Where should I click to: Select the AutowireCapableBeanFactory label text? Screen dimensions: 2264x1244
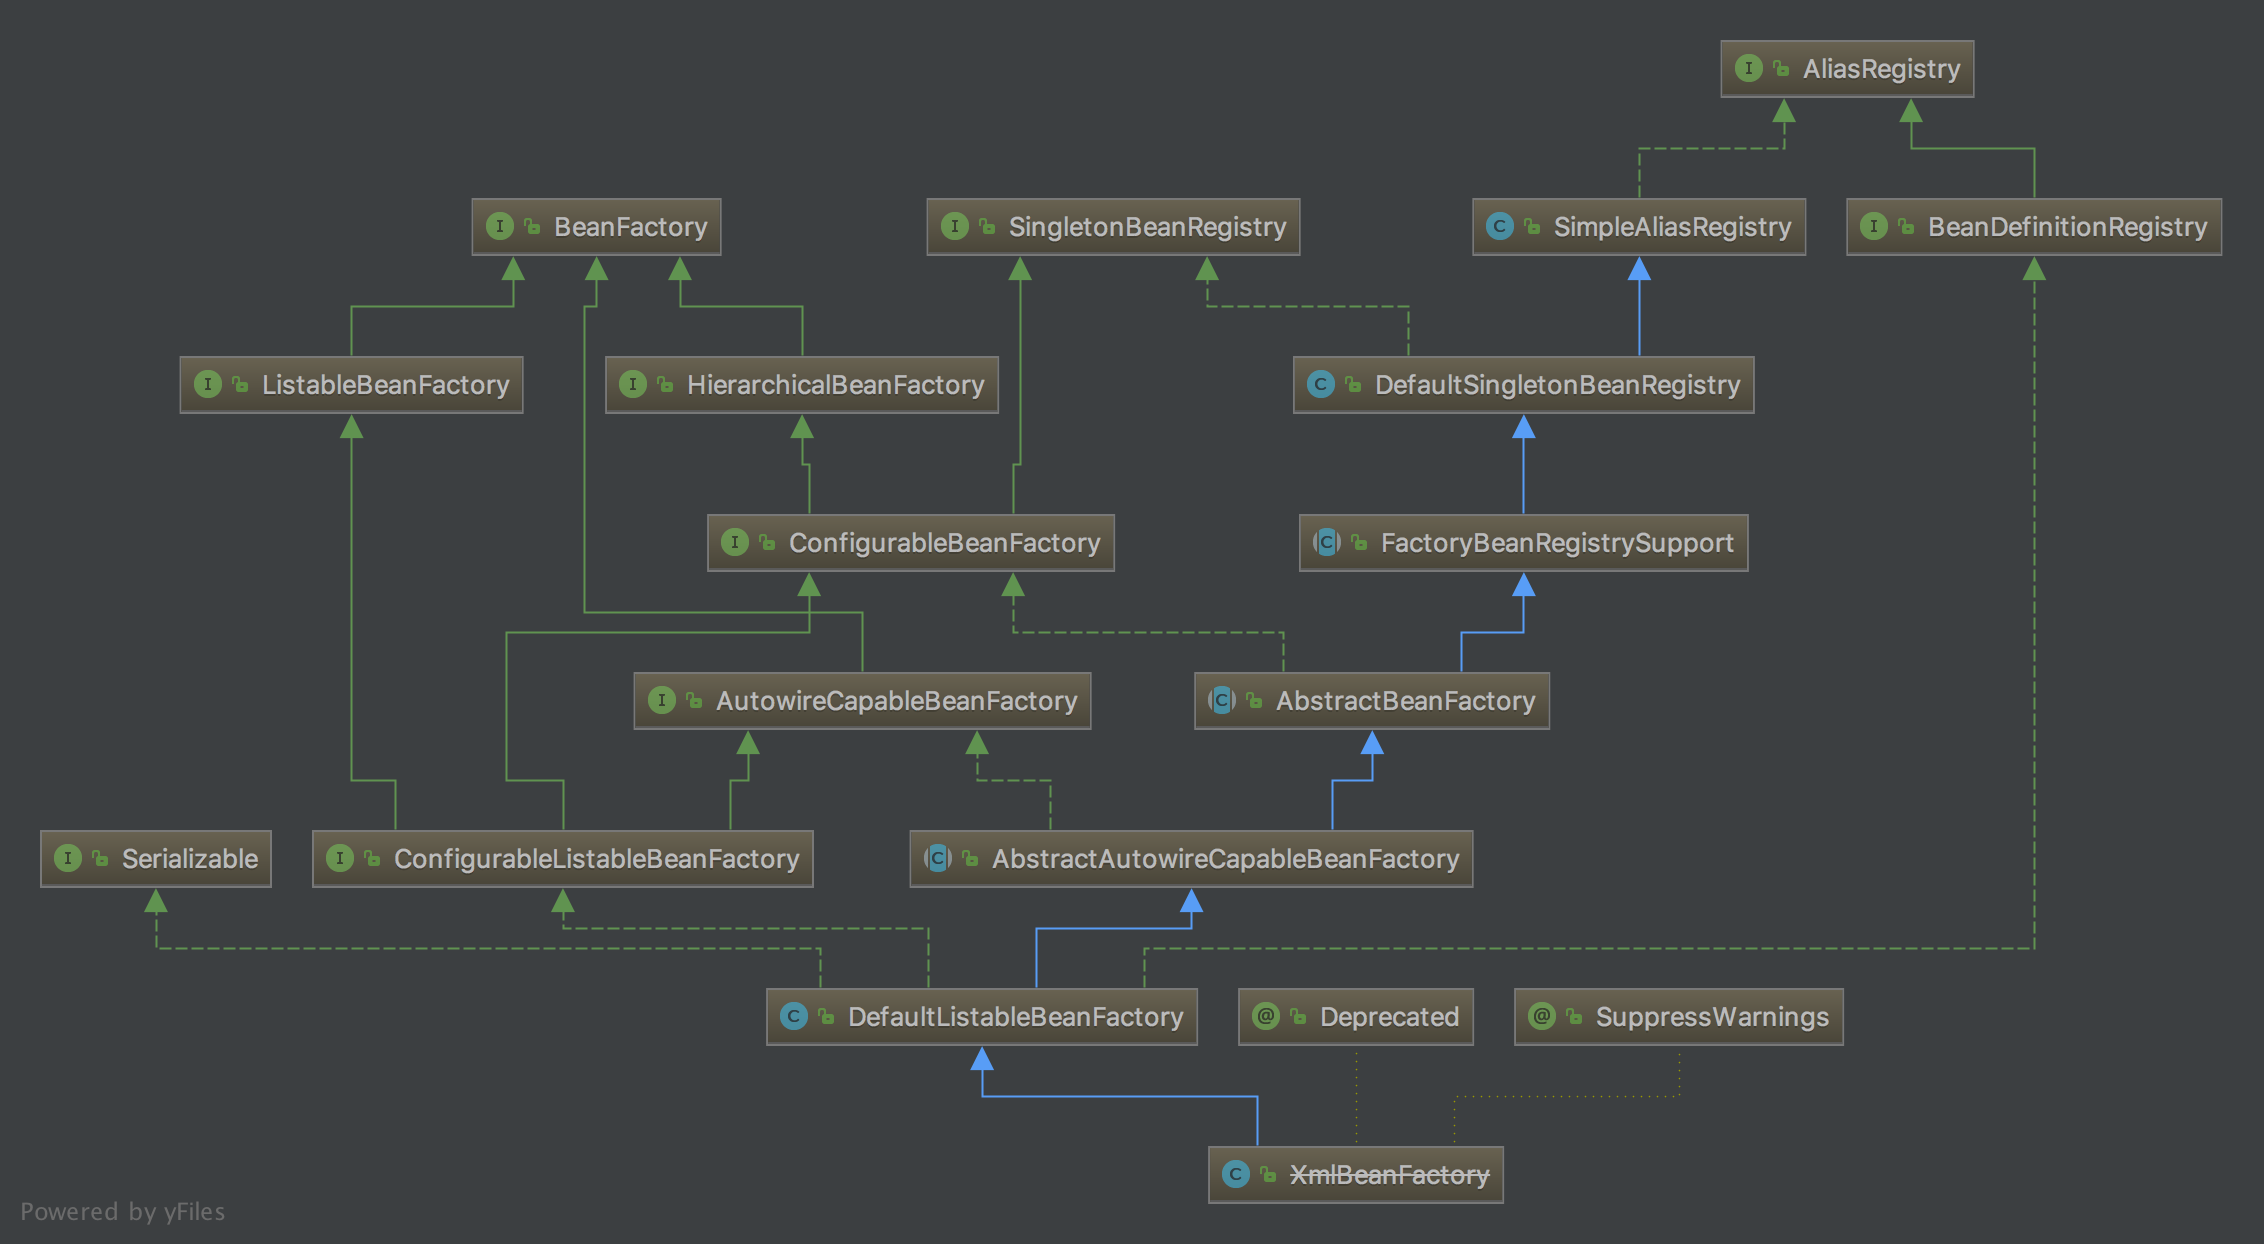(x=896, y=701)
